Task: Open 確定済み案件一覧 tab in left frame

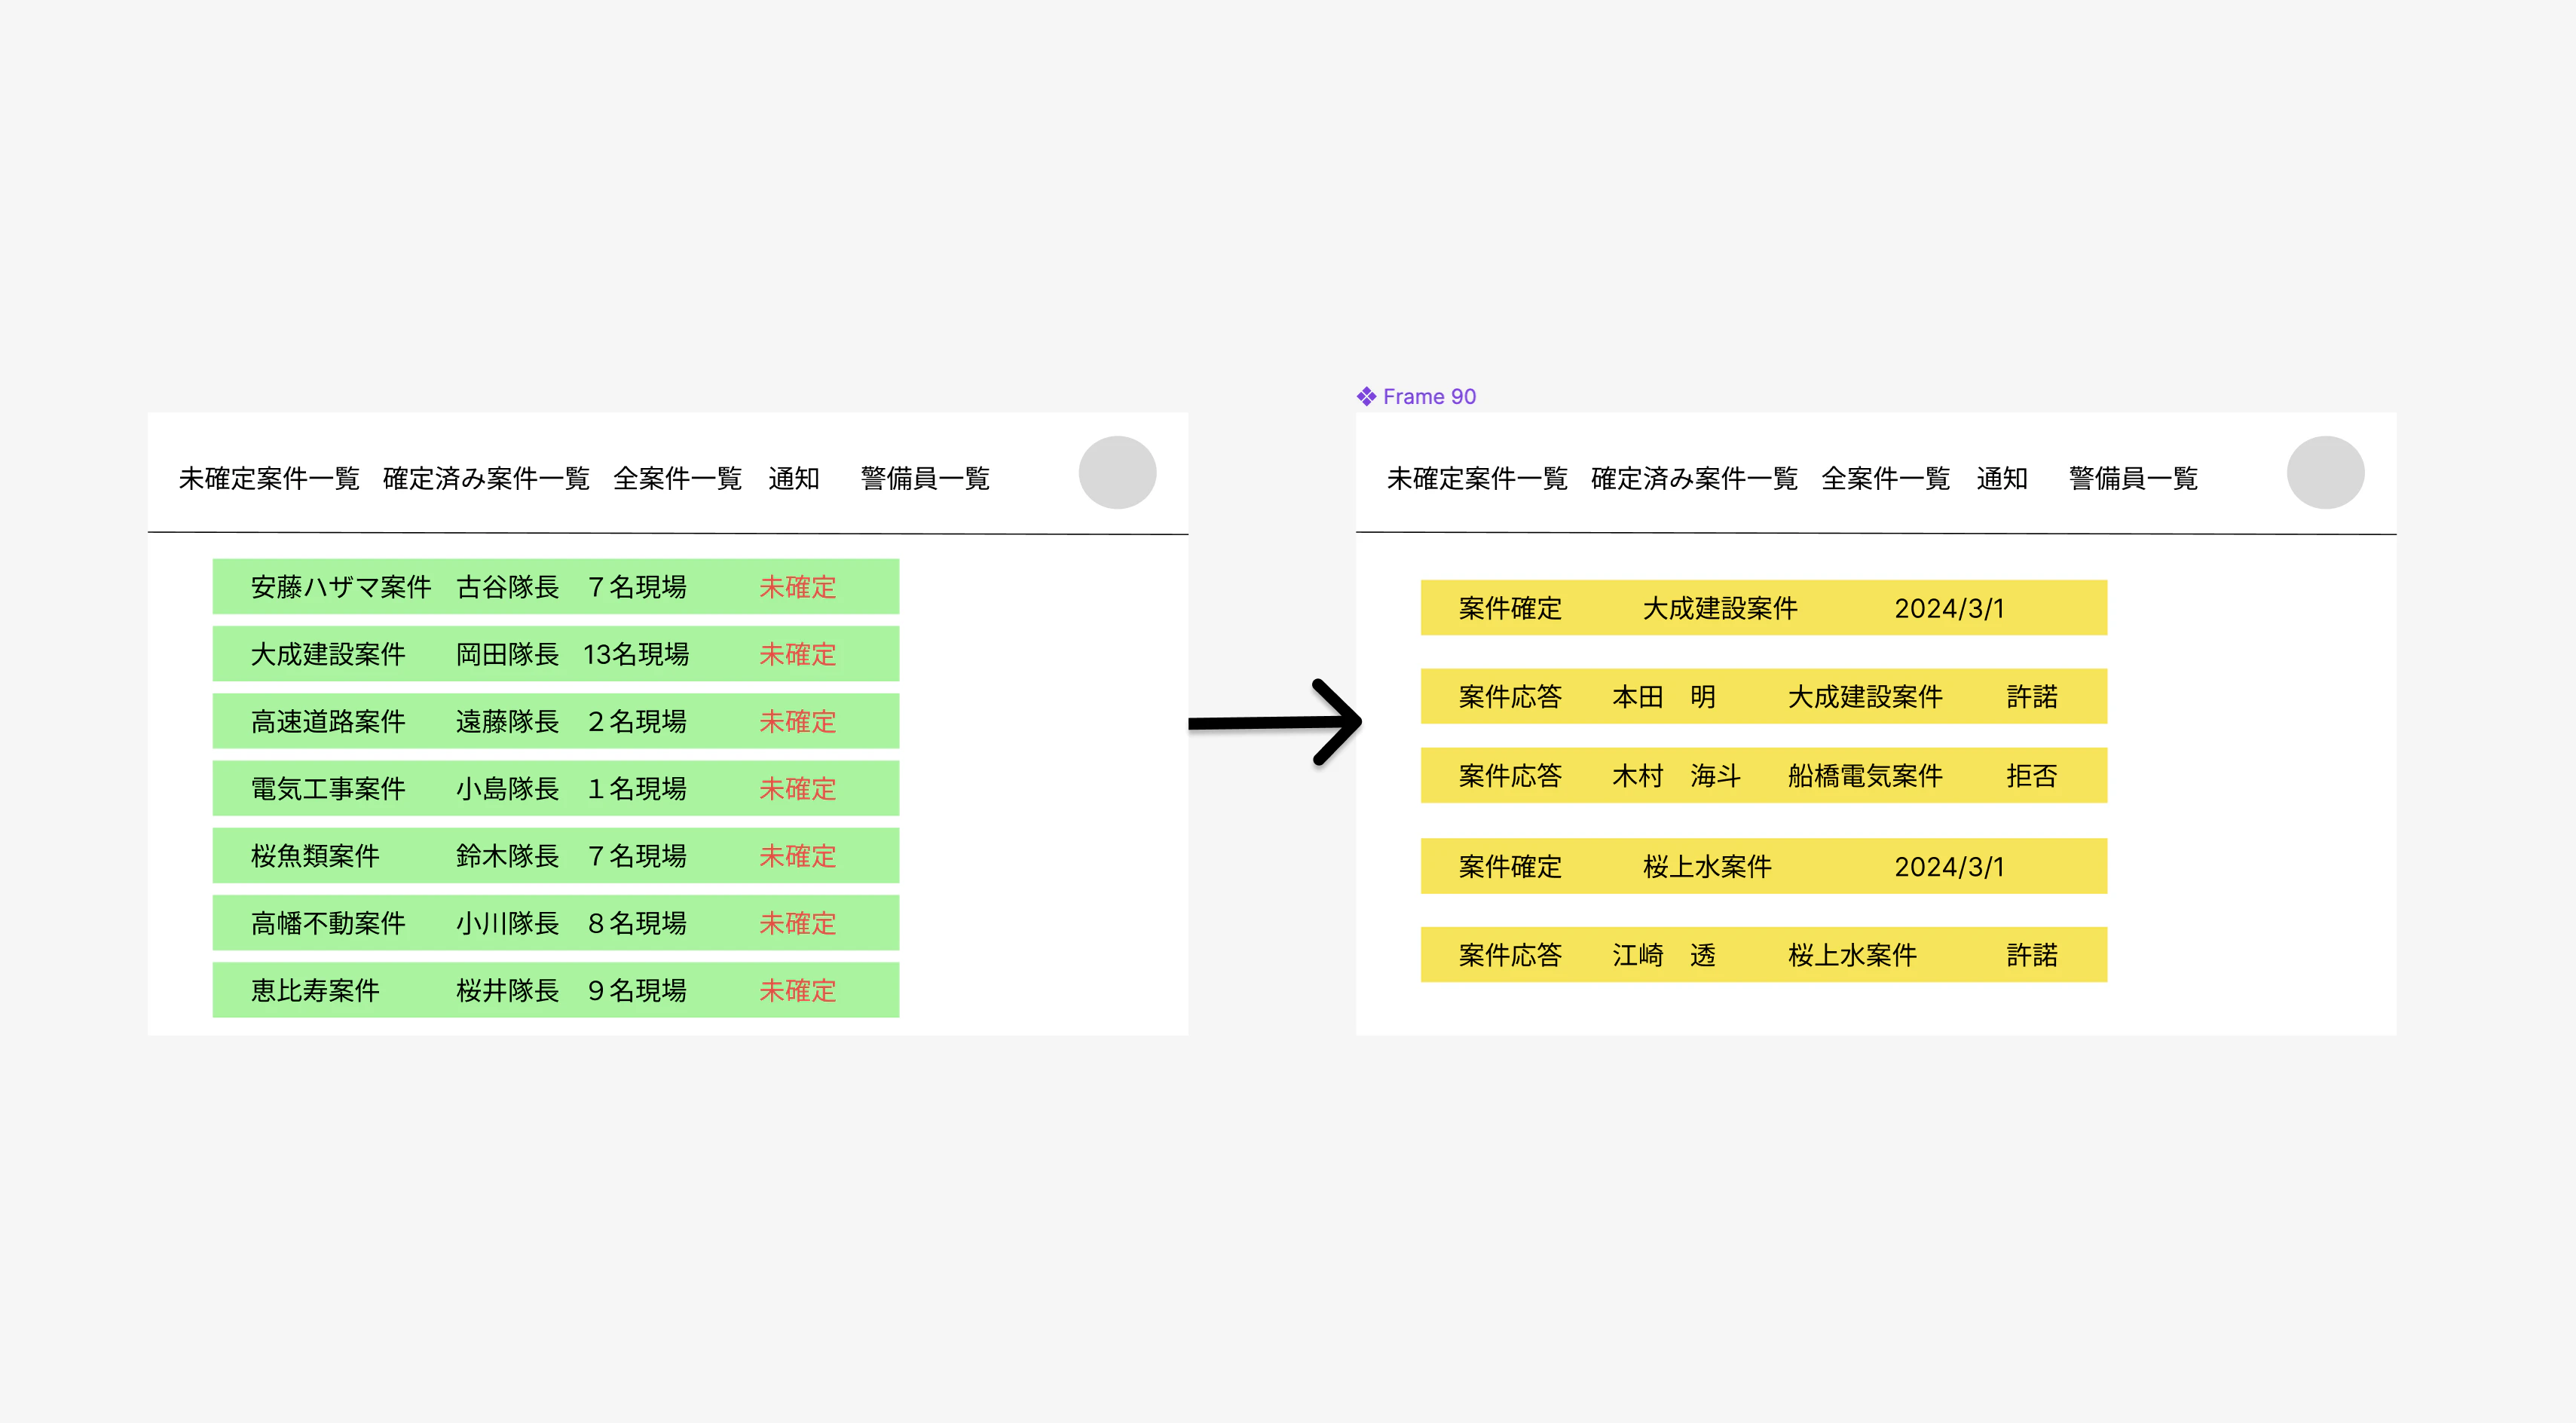Action: 486,479
